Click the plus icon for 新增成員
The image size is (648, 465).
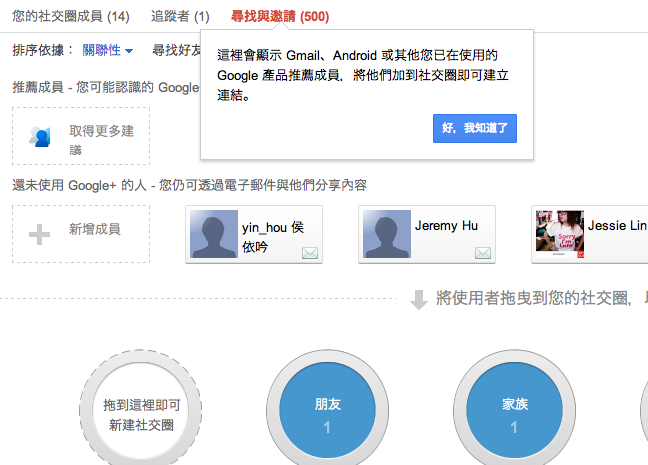[39, 234]
